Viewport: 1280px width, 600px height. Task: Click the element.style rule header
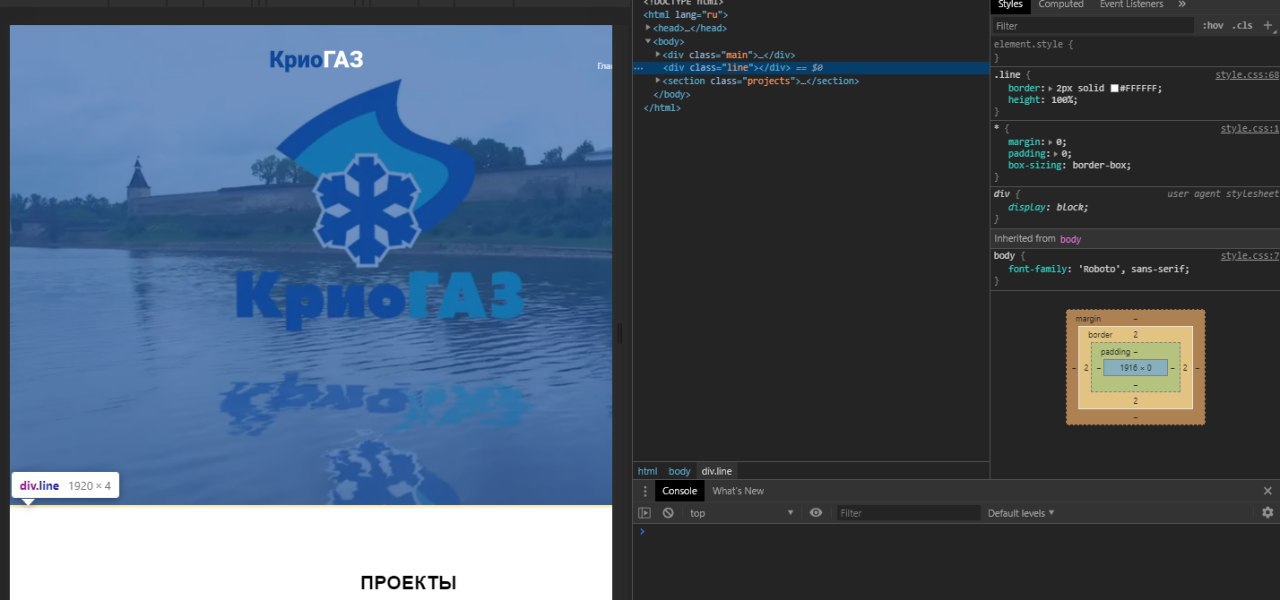tap(1034, 45)
